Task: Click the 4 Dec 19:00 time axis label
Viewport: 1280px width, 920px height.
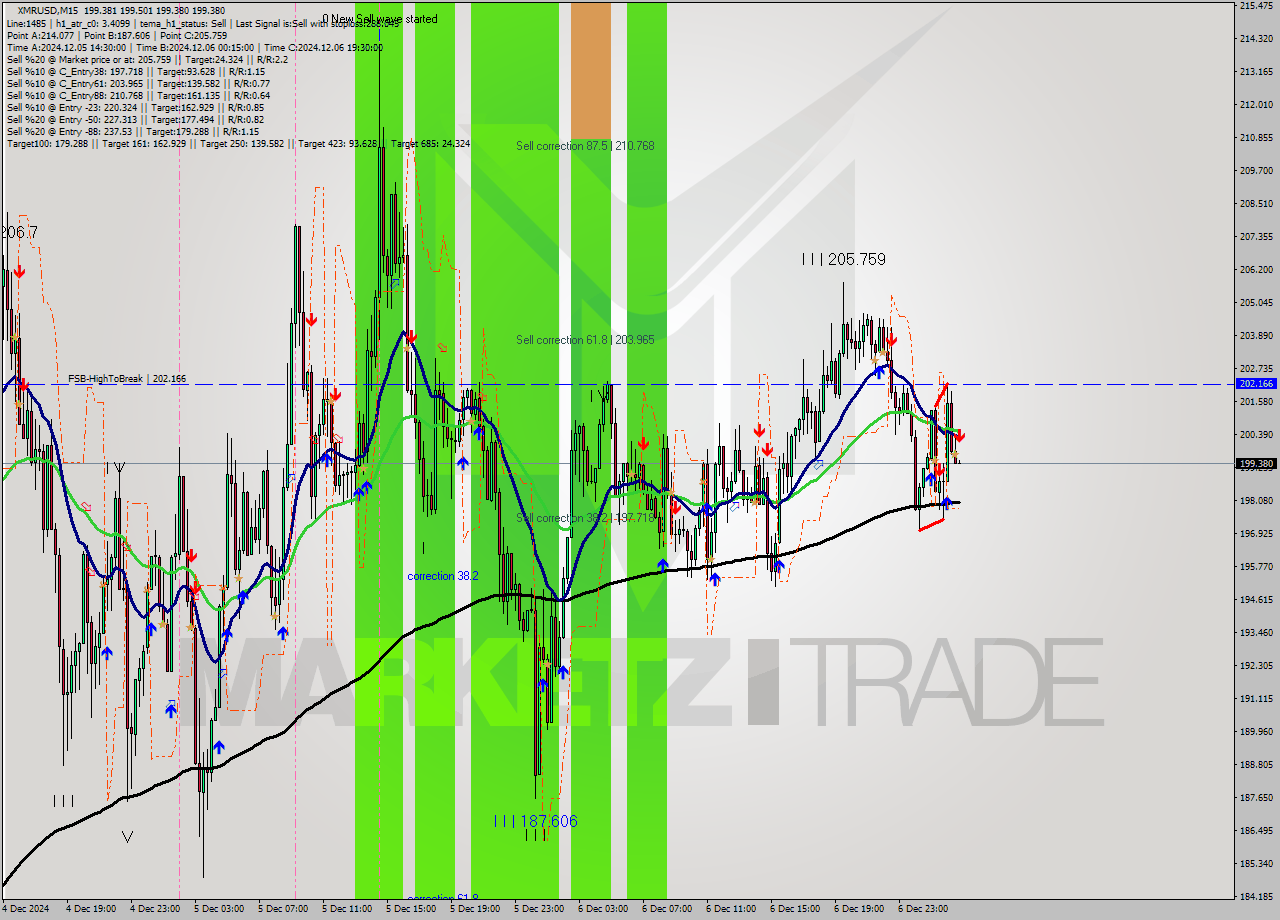Action: [x=91, y=909]
